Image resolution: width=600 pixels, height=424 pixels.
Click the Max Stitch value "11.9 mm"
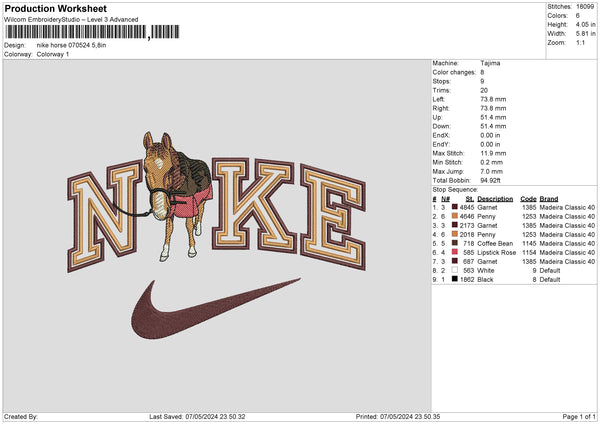[x=493, y=153]
